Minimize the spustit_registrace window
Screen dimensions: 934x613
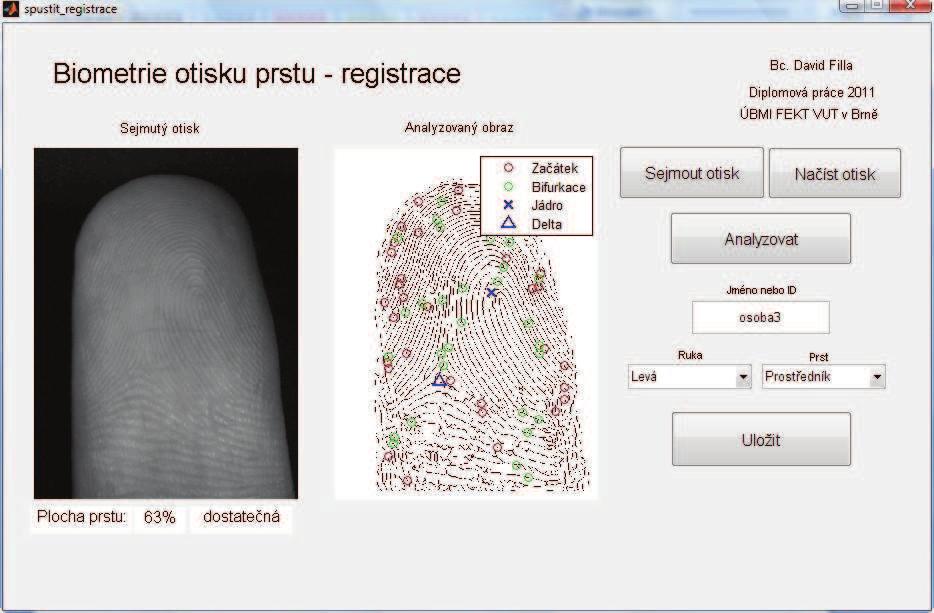pos(852,5)
